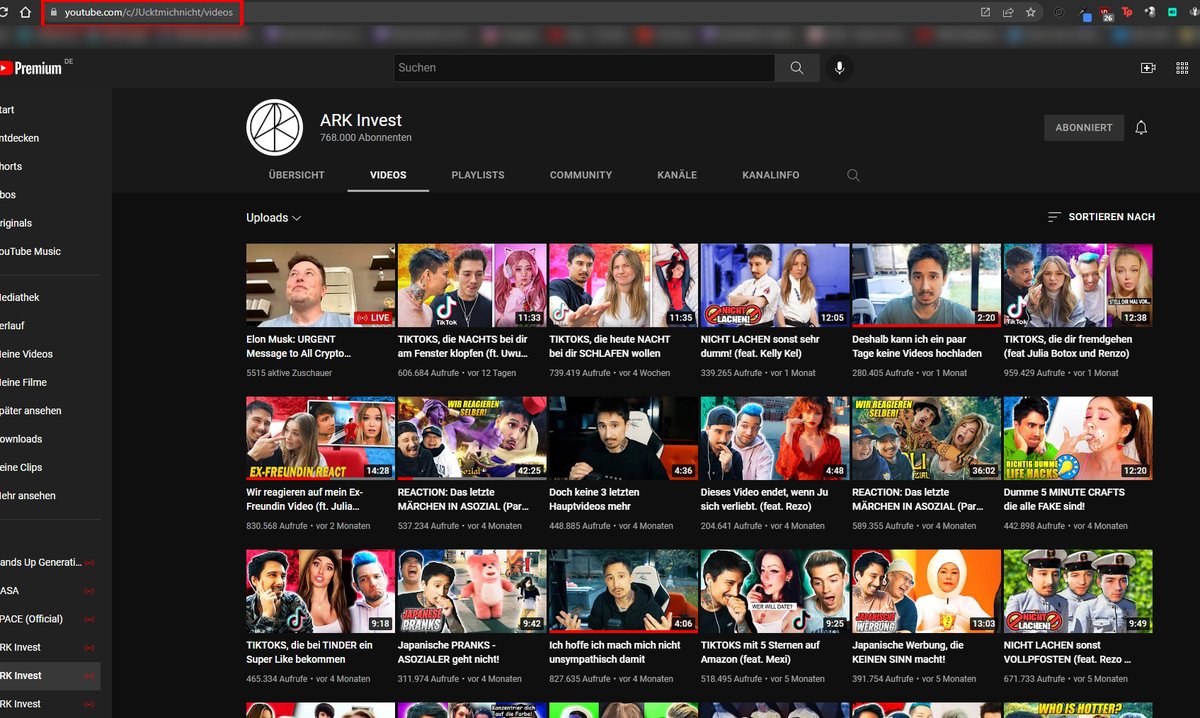1200x718 pixels.
Task: Open Downloads in the left sidebar
Action: [20, 439]
